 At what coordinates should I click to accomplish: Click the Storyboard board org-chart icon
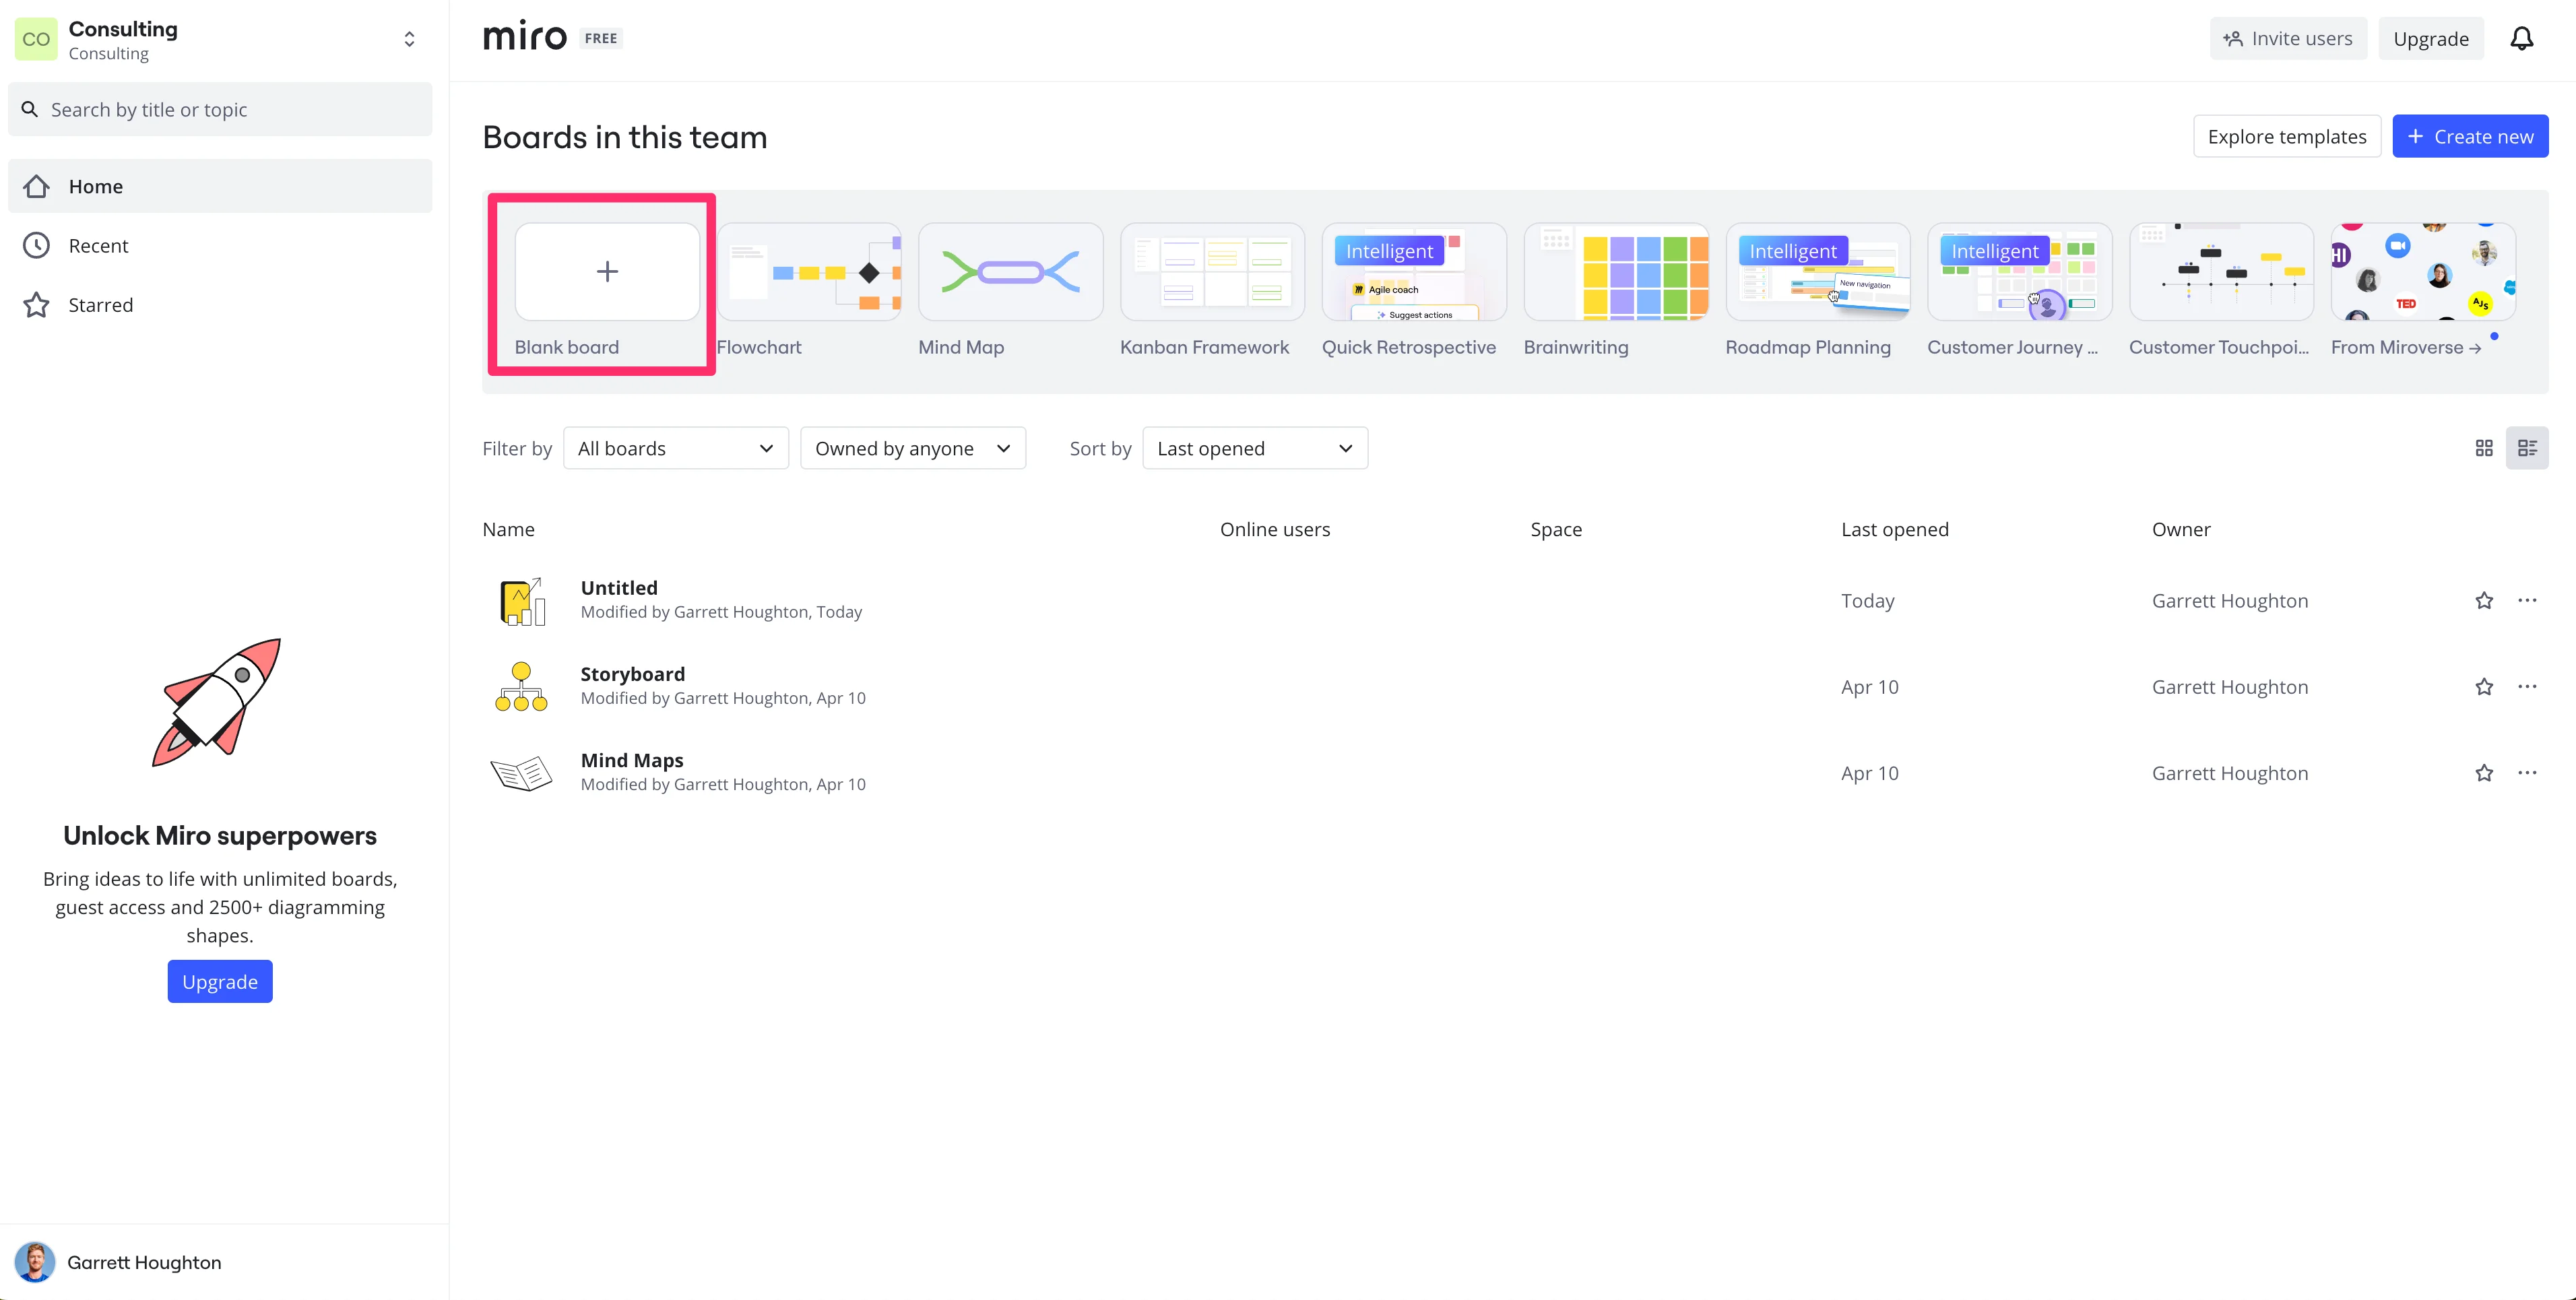click(x=521, y=687)
